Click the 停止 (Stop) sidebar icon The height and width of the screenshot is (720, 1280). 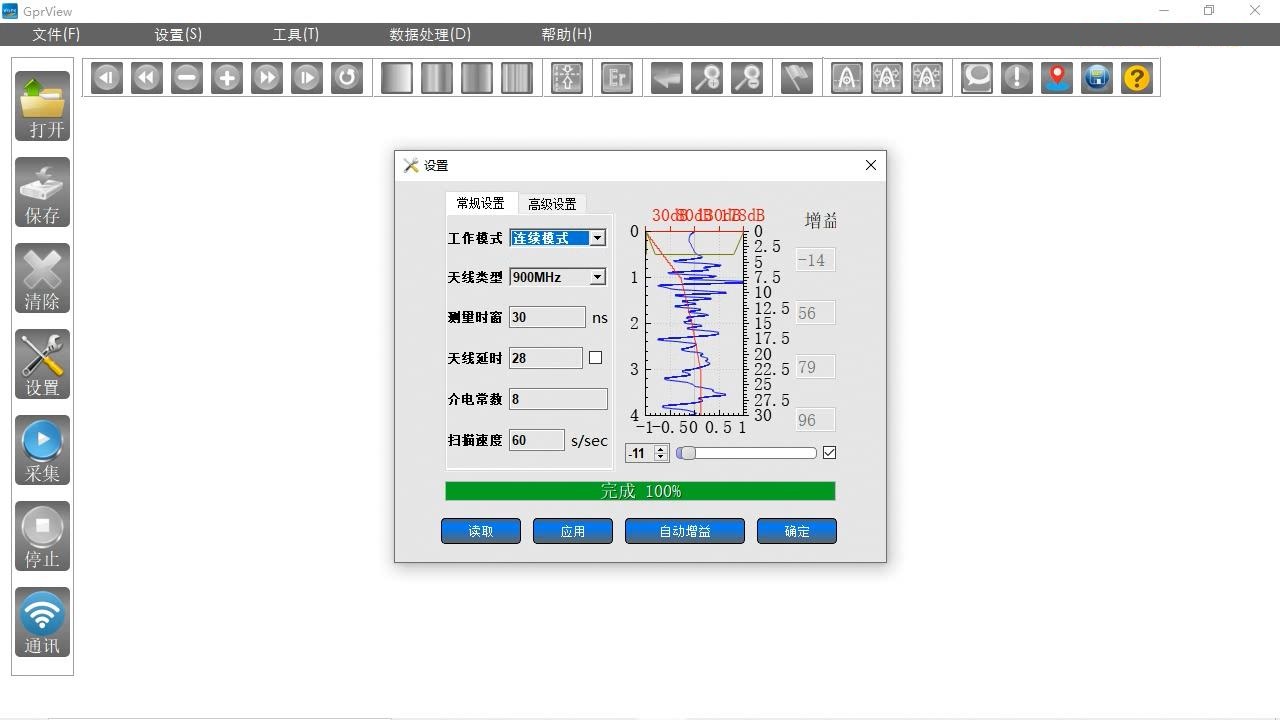(x=42, y=536)
